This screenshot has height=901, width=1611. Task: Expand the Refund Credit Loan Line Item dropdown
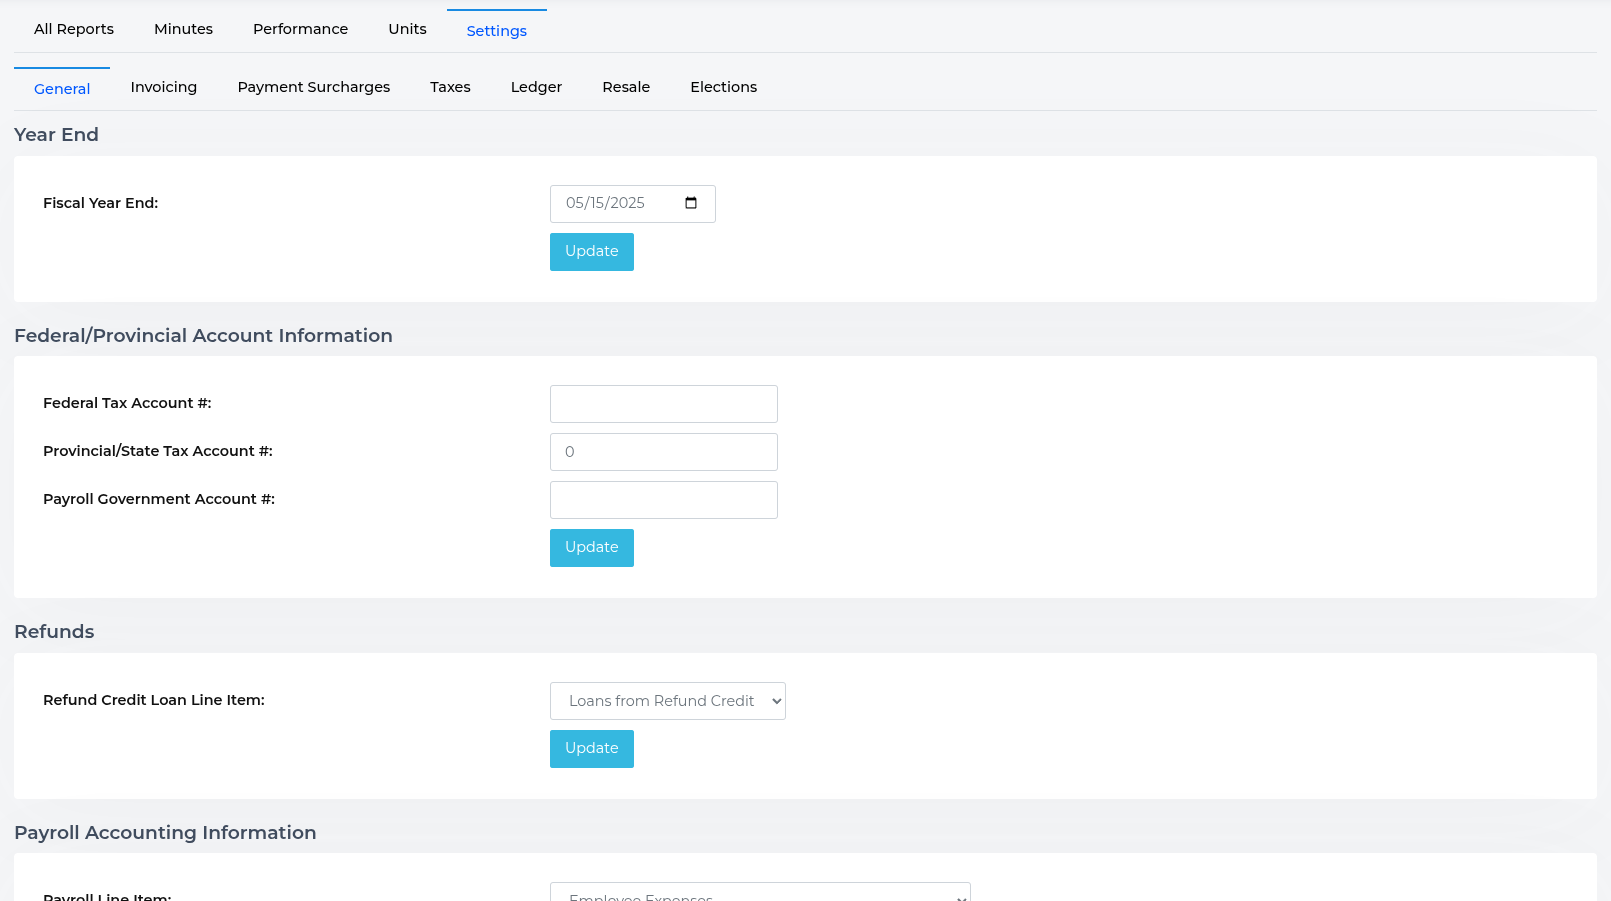point(667,701)
